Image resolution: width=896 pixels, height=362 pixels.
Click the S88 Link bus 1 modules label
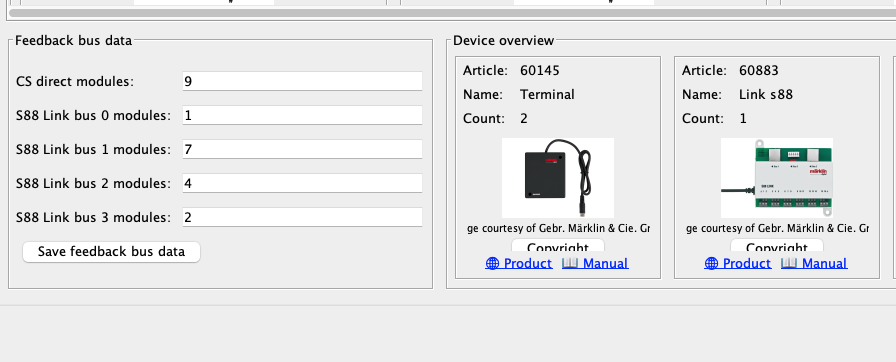[94, 150]
